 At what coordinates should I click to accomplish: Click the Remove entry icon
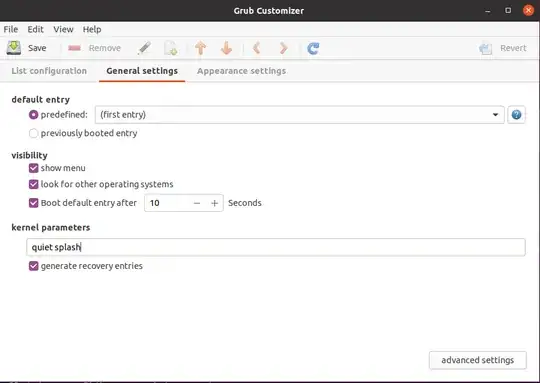pyautogui.click(x=74, y=48)
